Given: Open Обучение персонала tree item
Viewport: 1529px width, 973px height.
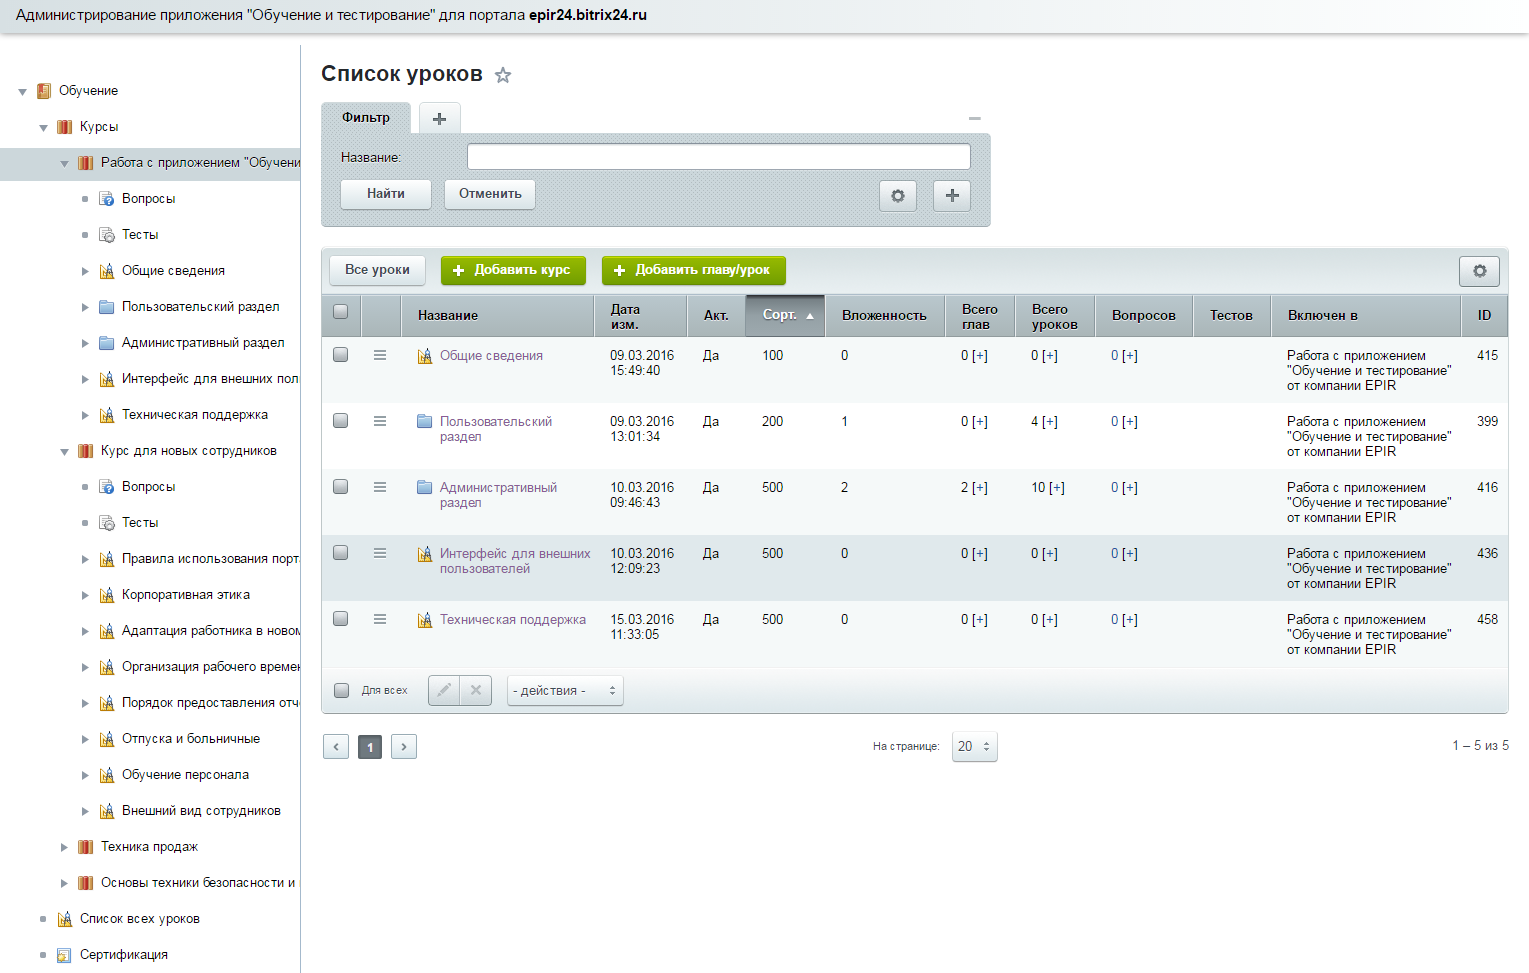Looking at the screenshot, I should 185,775.
